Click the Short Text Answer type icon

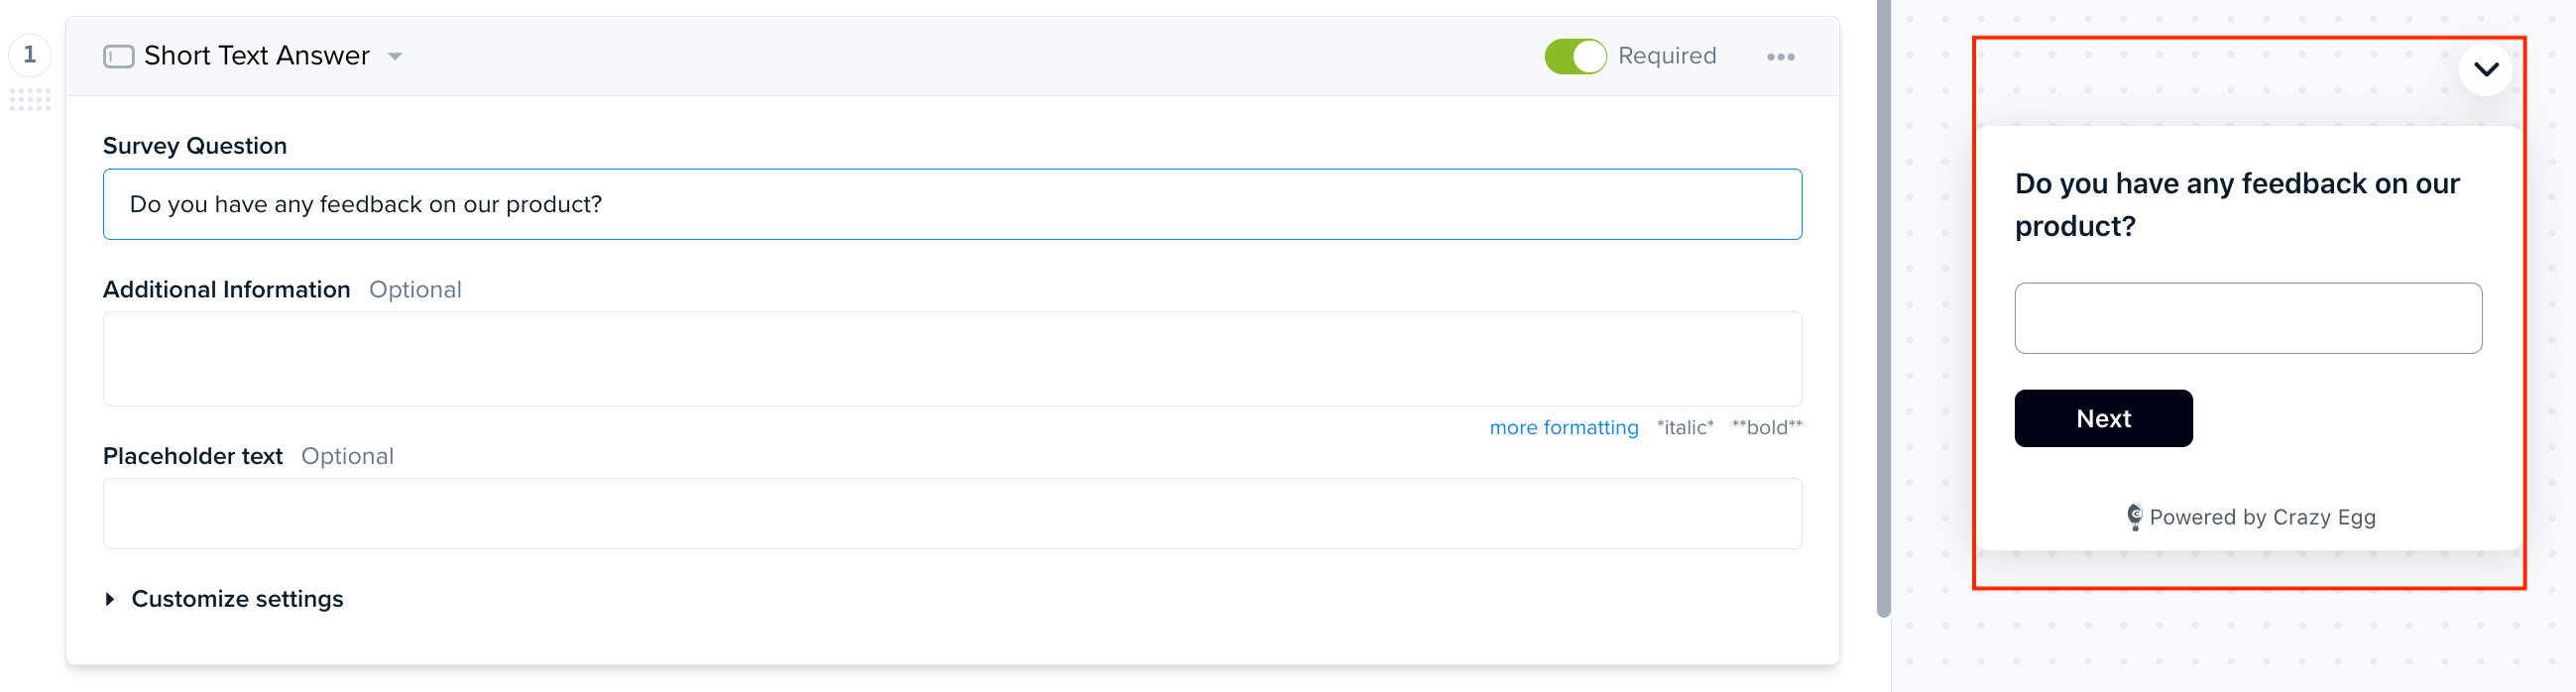pos(119,56)
